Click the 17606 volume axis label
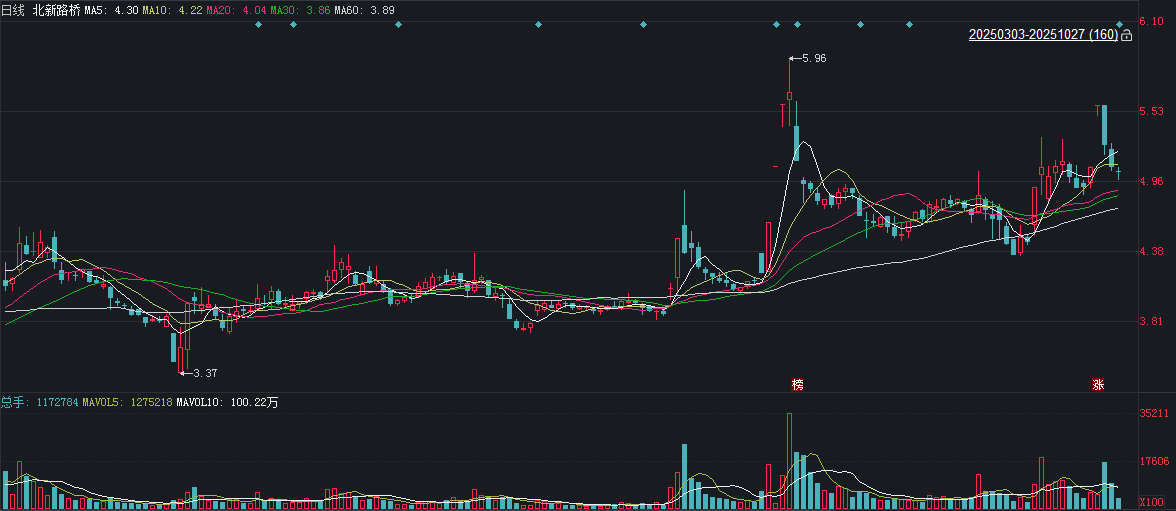 pos(1154,461)
